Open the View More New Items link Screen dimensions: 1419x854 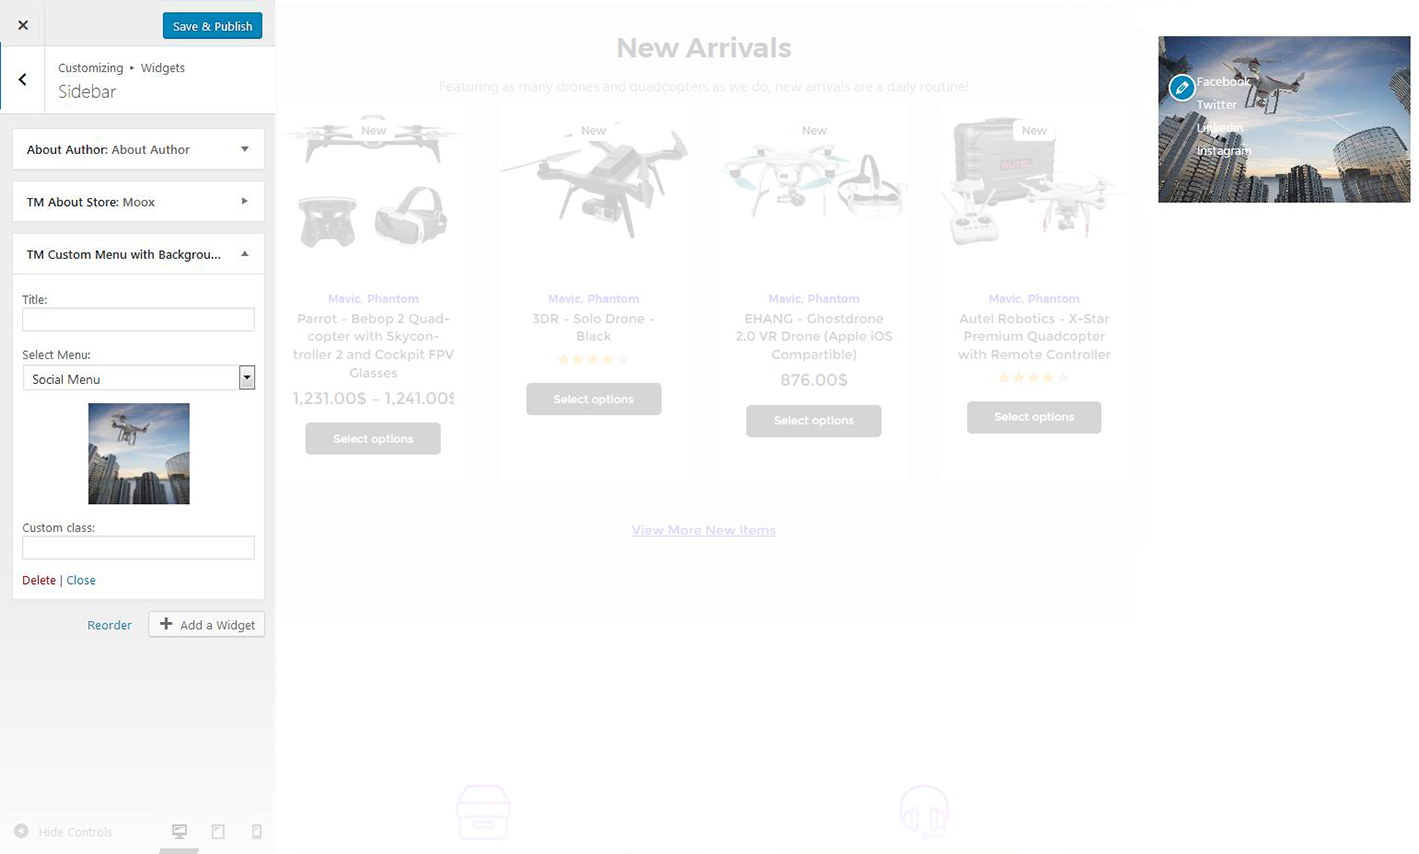click(x=703, y=530)
